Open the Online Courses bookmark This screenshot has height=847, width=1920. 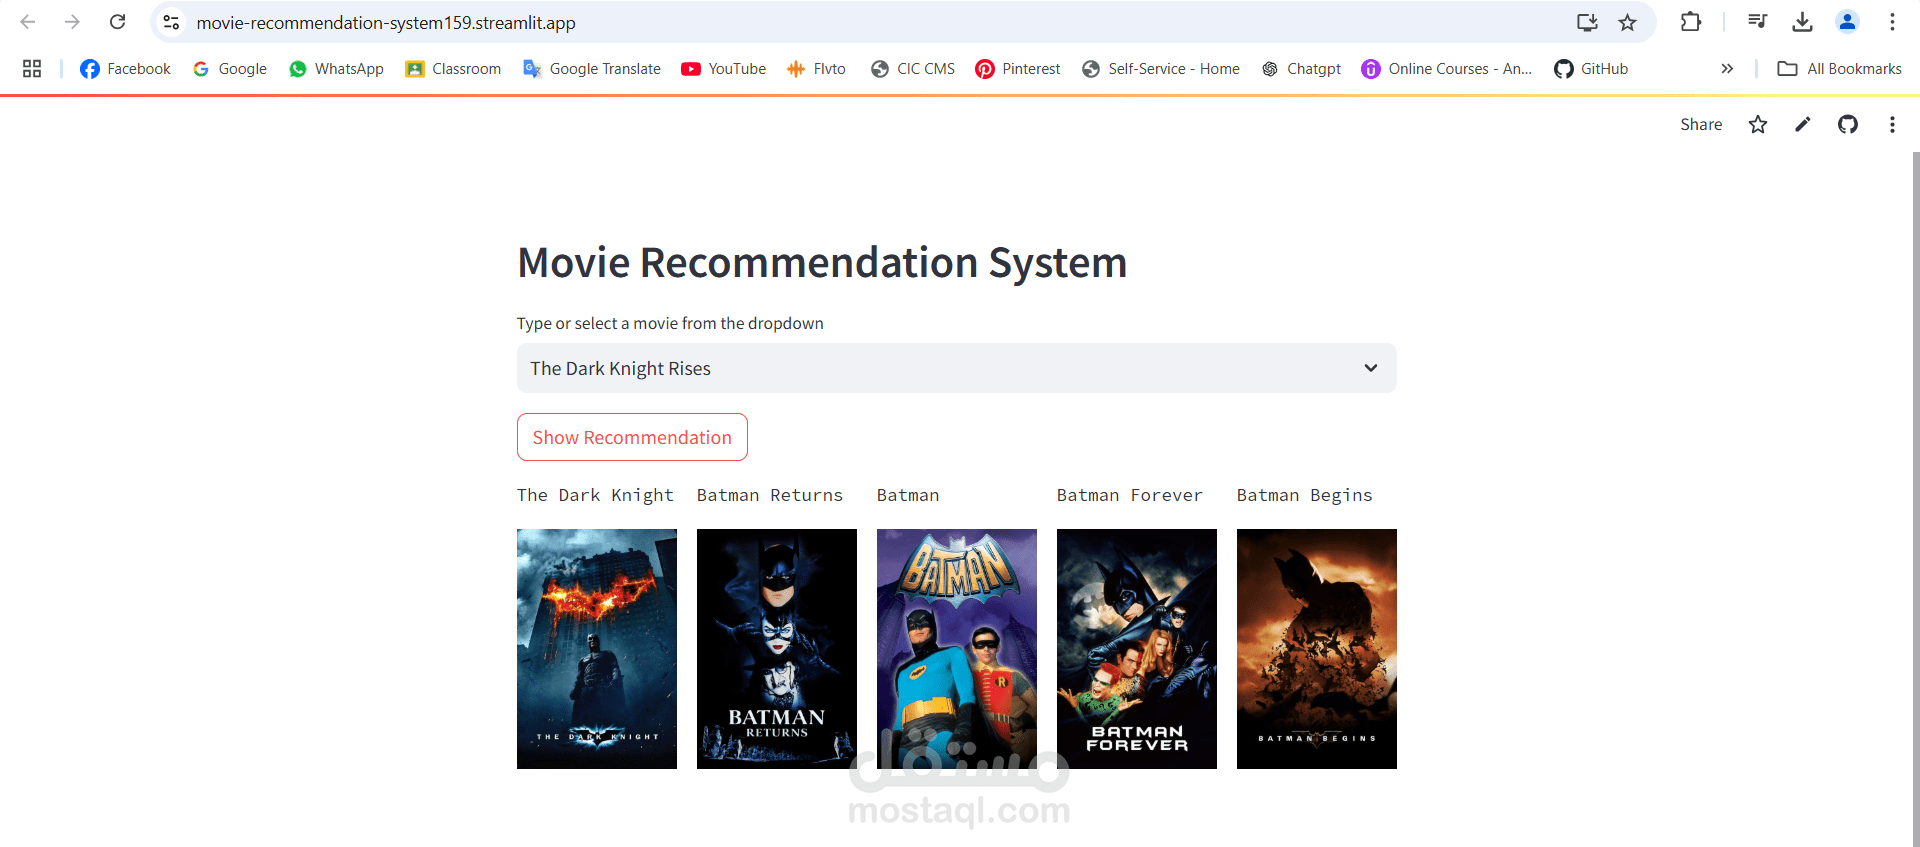(x=1447, y=68)
